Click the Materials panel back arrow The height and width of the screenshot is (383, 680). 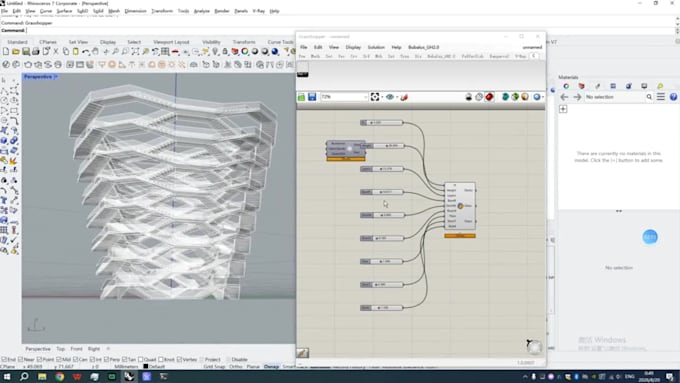pos(564,97)
